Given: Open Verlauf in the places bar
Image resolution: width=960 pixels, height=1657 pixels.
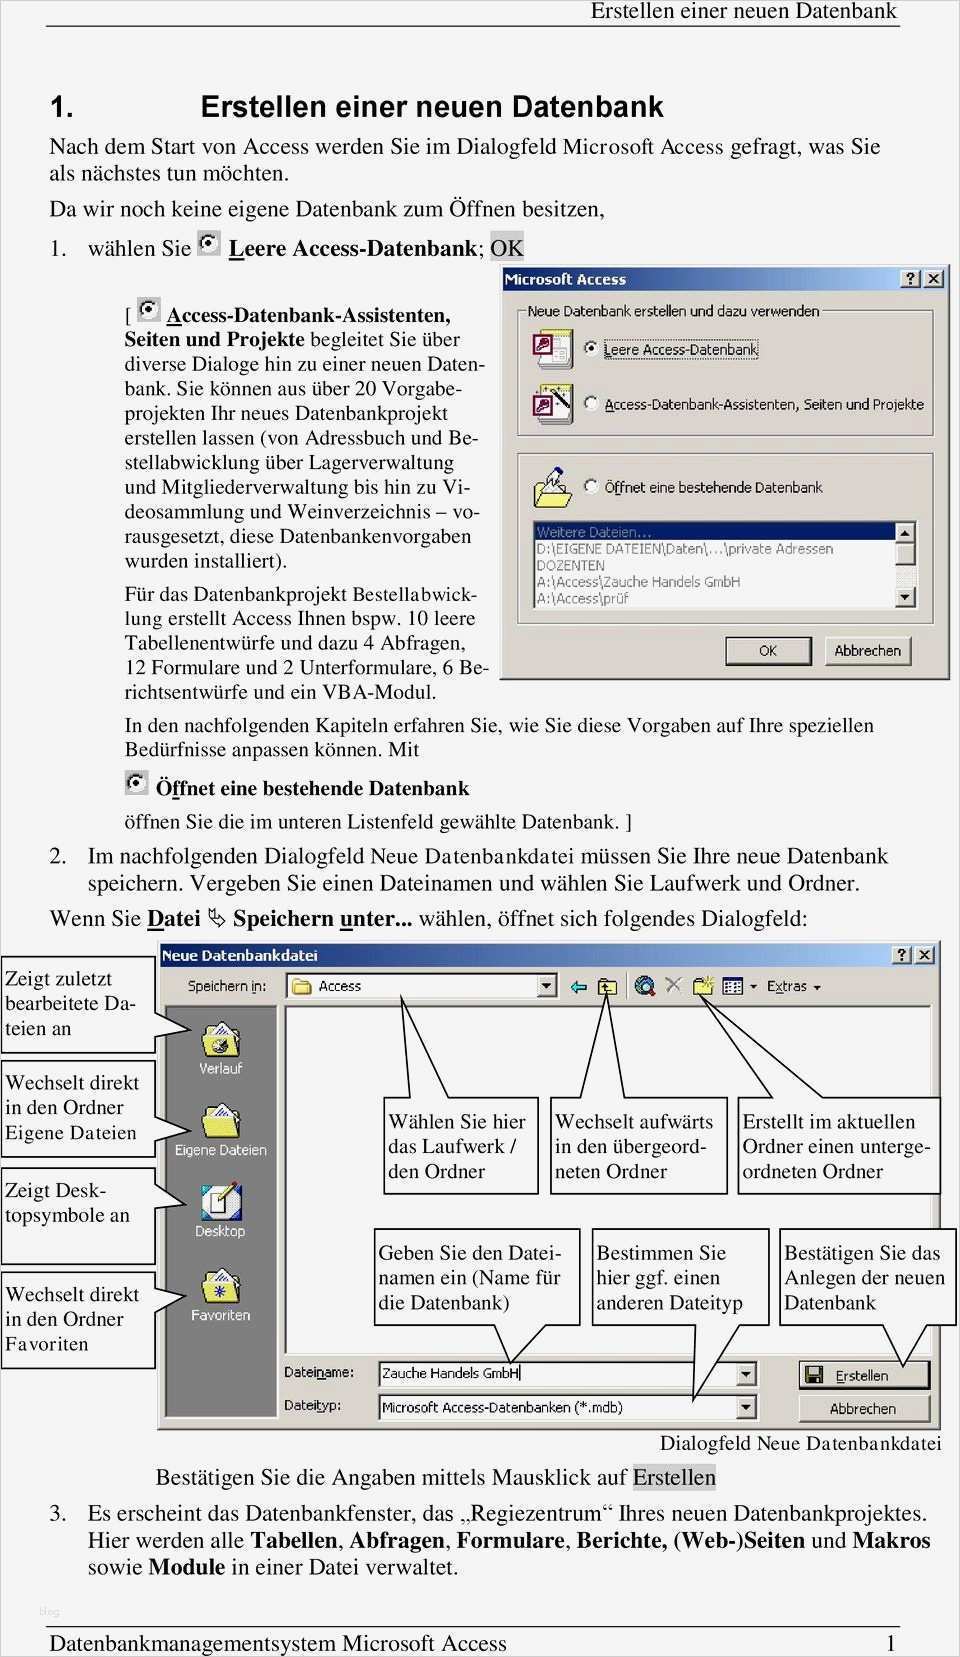Looking at the screenshot, I should pyautogui.click(x=220, y=1048).
